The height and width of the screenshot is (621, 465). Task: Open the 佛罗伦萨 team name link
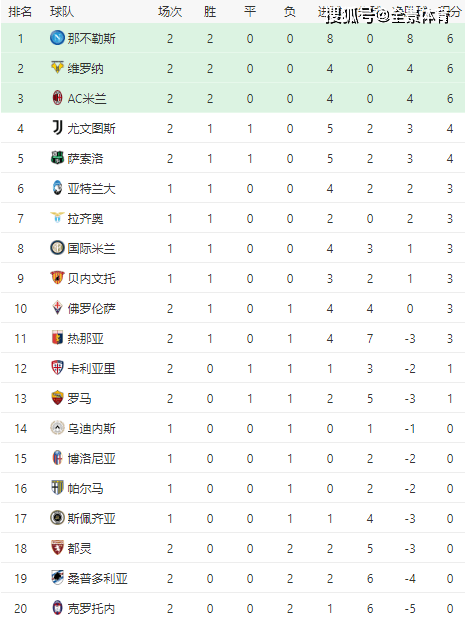click(91, 309)
